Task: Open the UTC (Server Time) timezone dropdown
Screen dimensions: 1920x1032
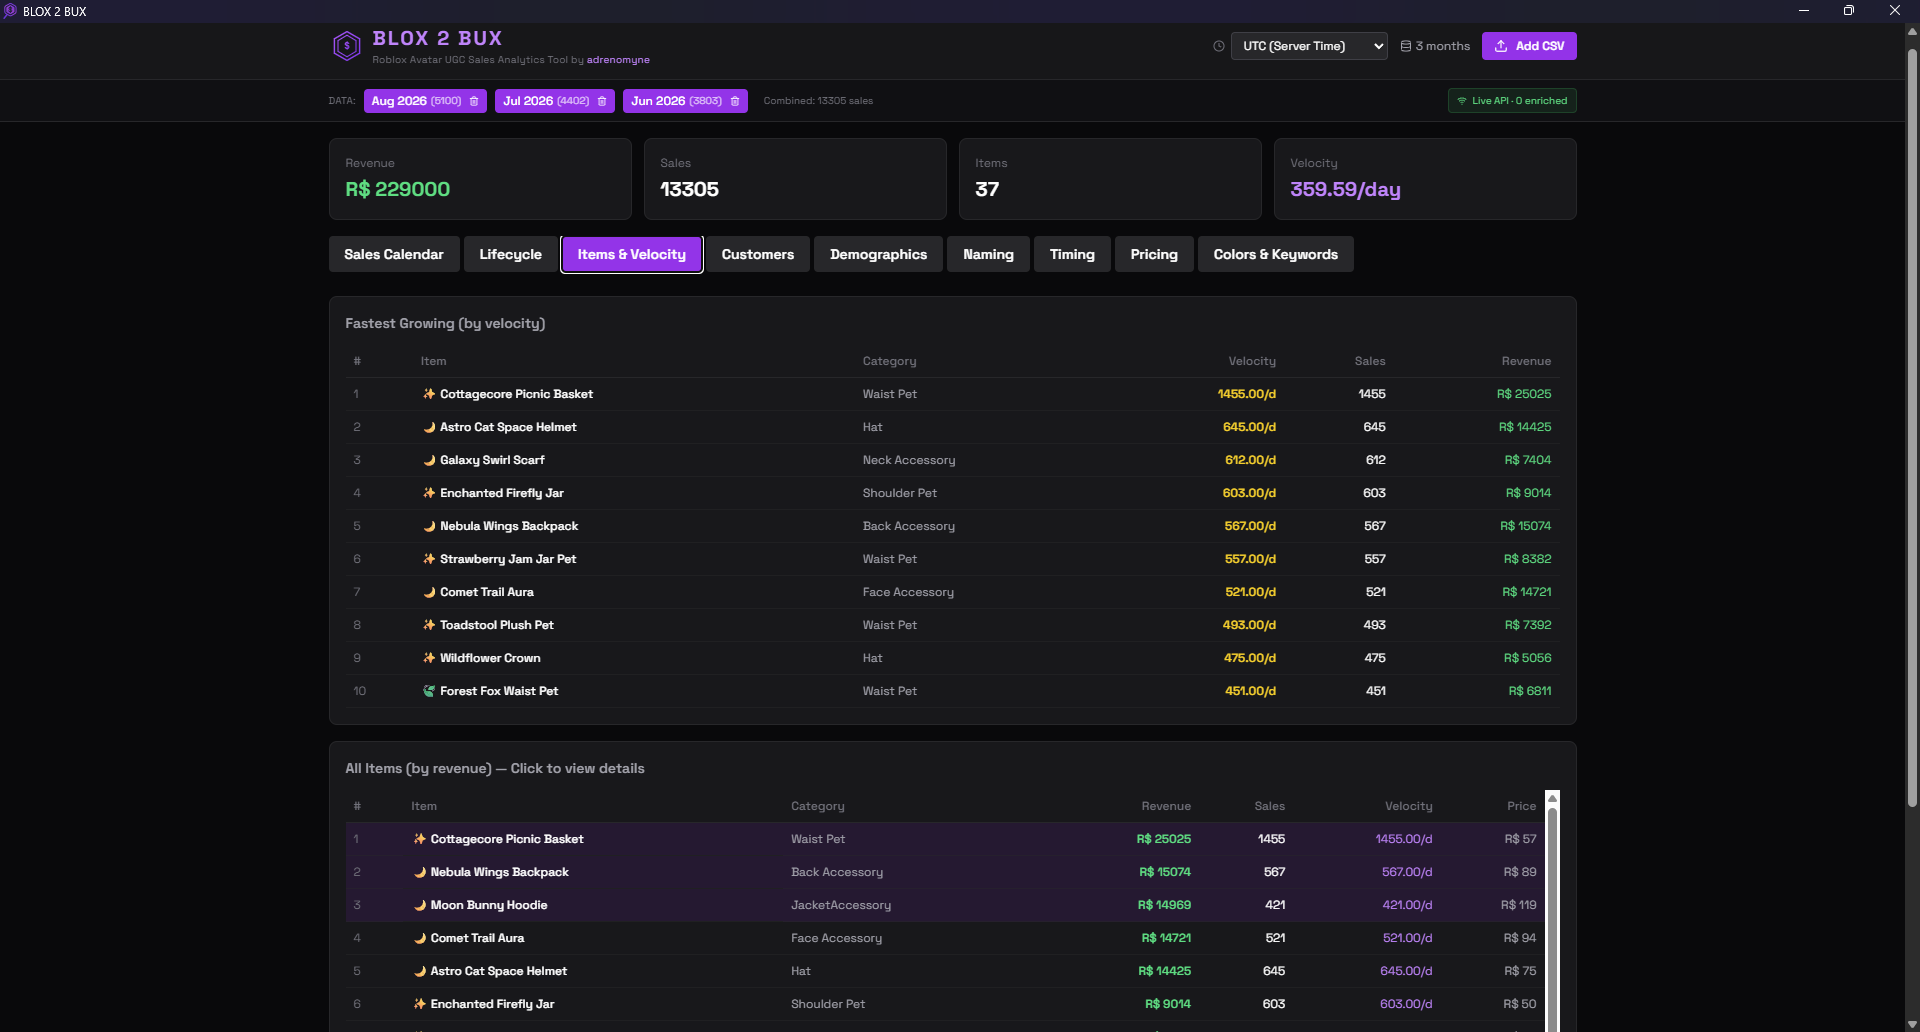Action: [1309, 46]
